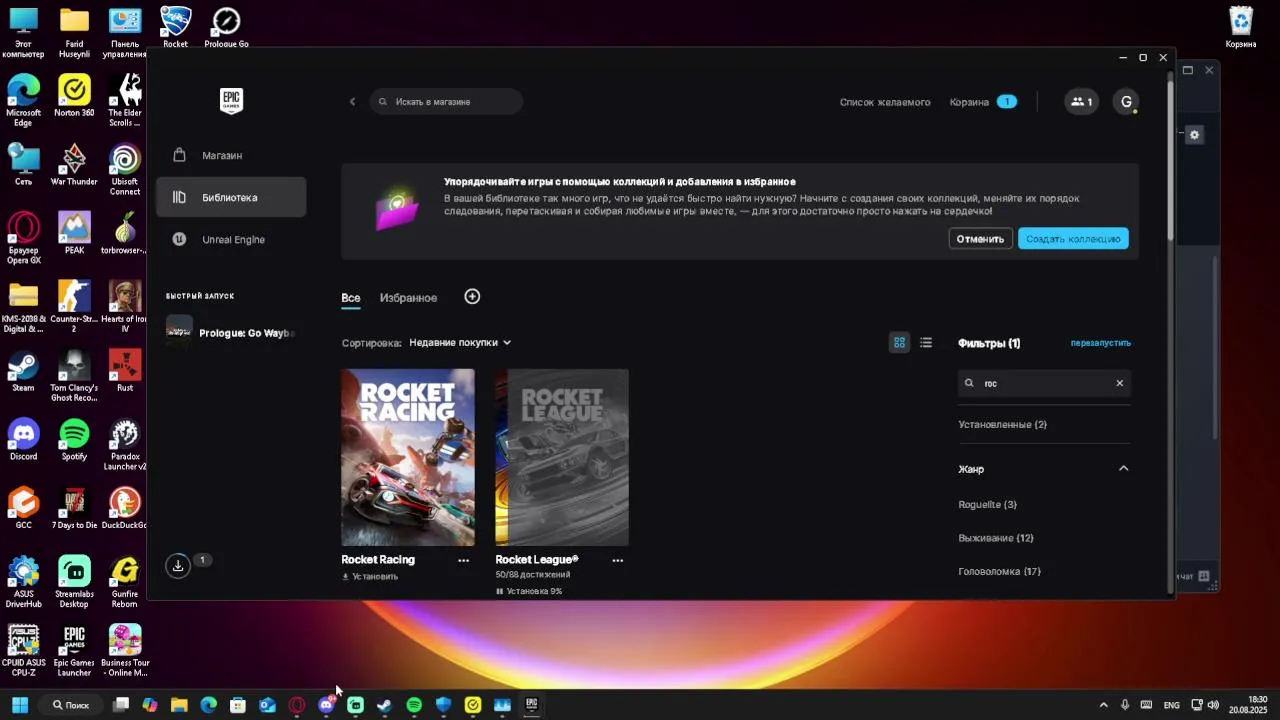
Task: Open Корзина cart link
Action: click(x=969, y=102)
